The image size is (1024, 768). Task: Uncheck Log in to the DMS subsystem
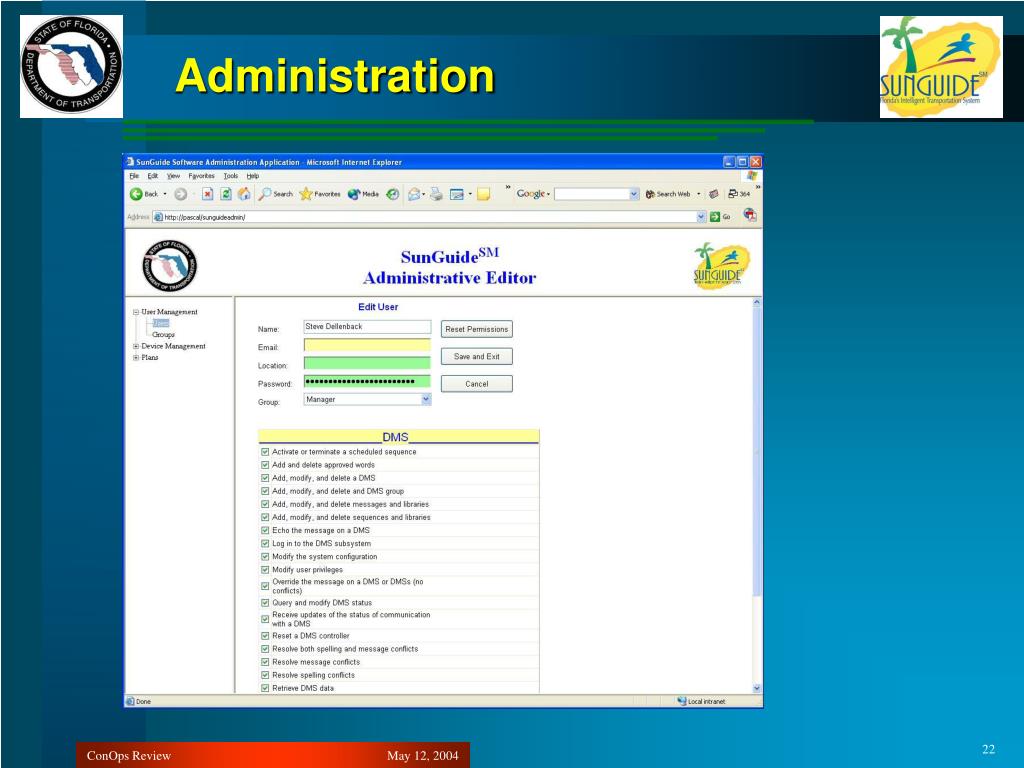click(265, 543)
